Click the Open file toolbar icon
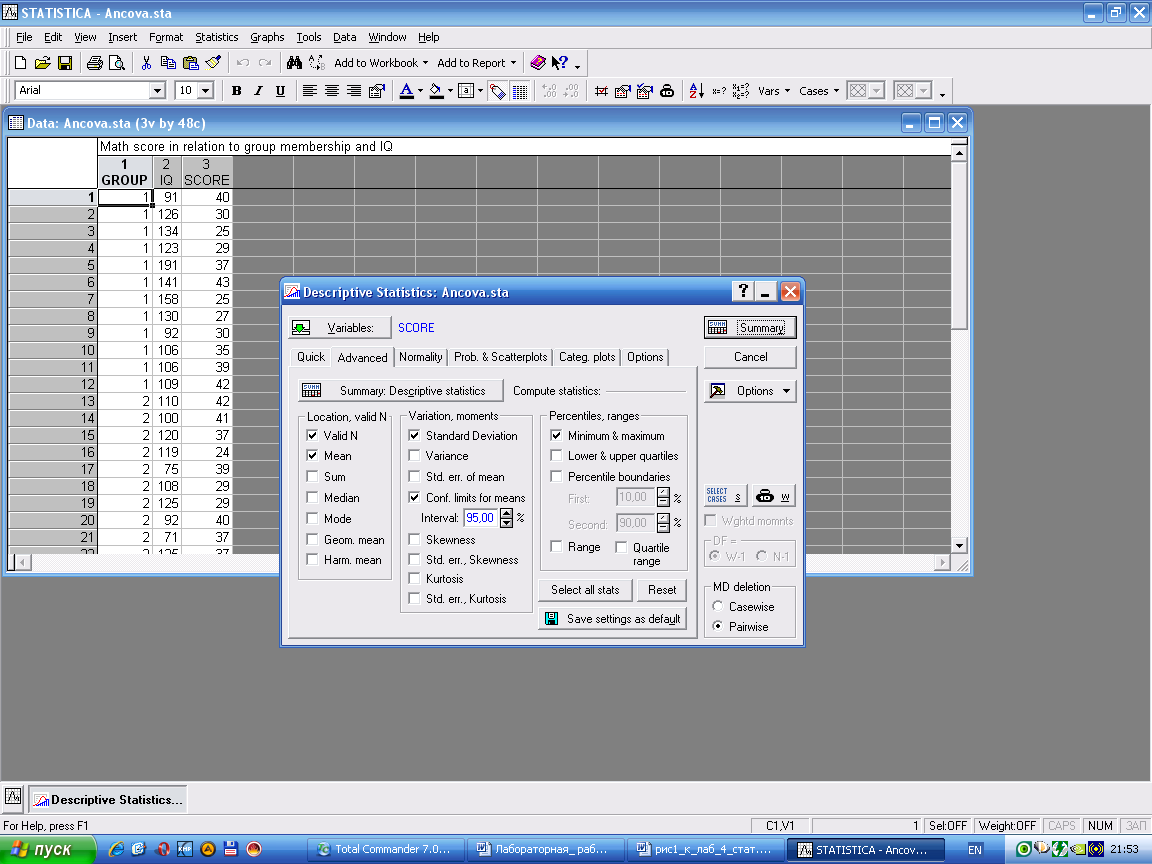This screenshot has height=864, width=1152. coord(43,63)
